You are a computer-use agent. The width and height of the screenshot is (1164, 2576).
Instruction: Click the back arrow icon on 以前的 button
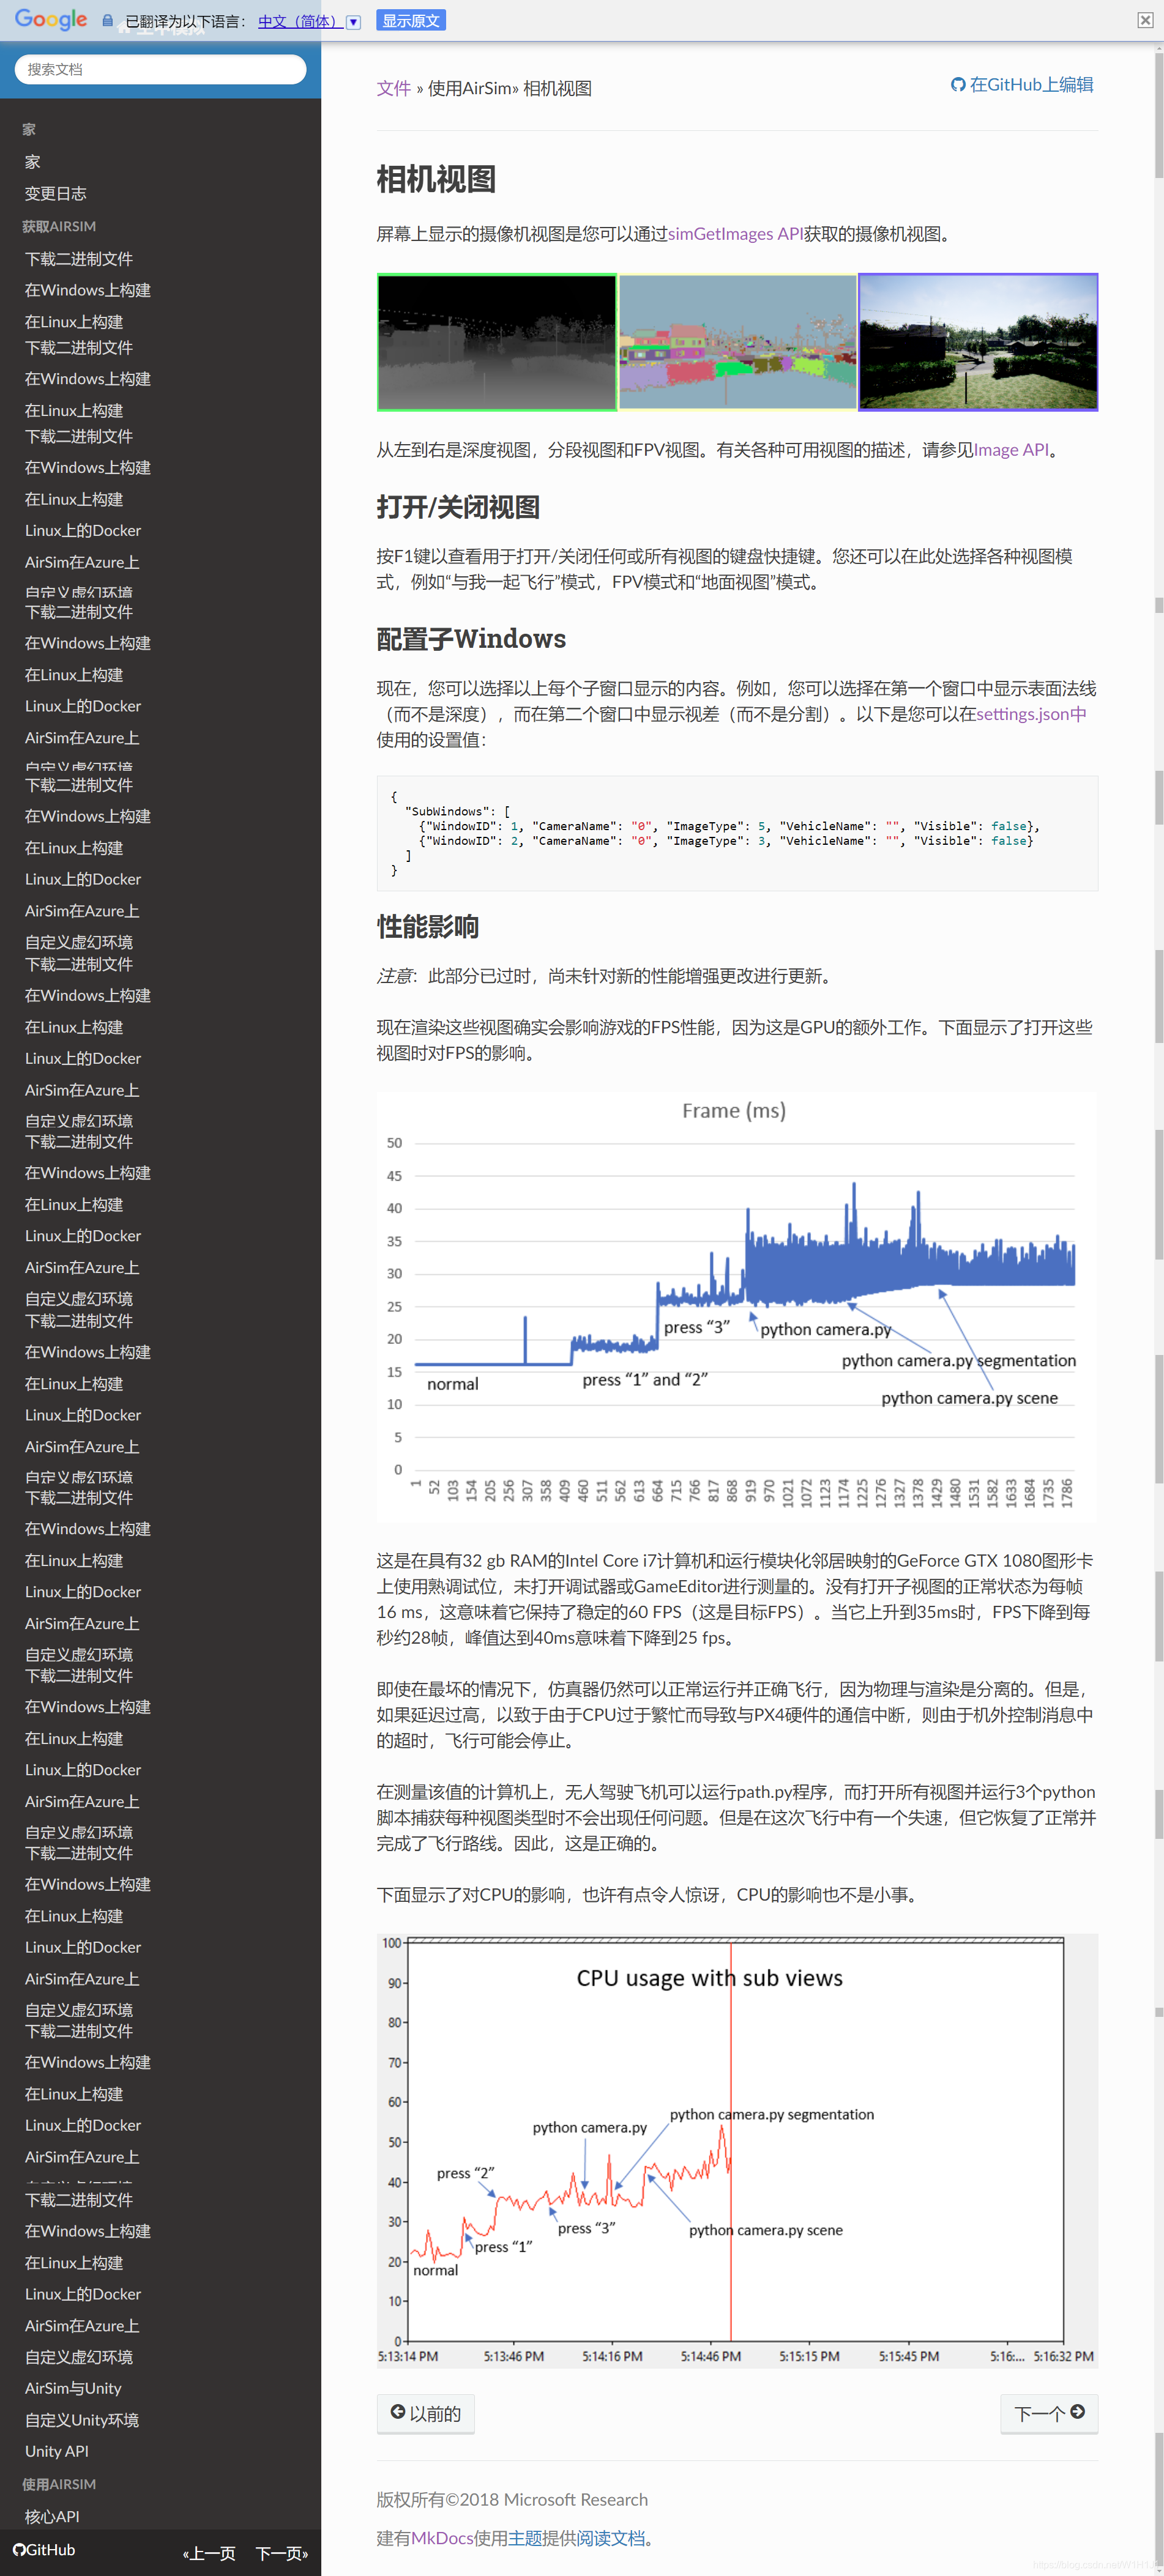click(x=398, y=2413)
